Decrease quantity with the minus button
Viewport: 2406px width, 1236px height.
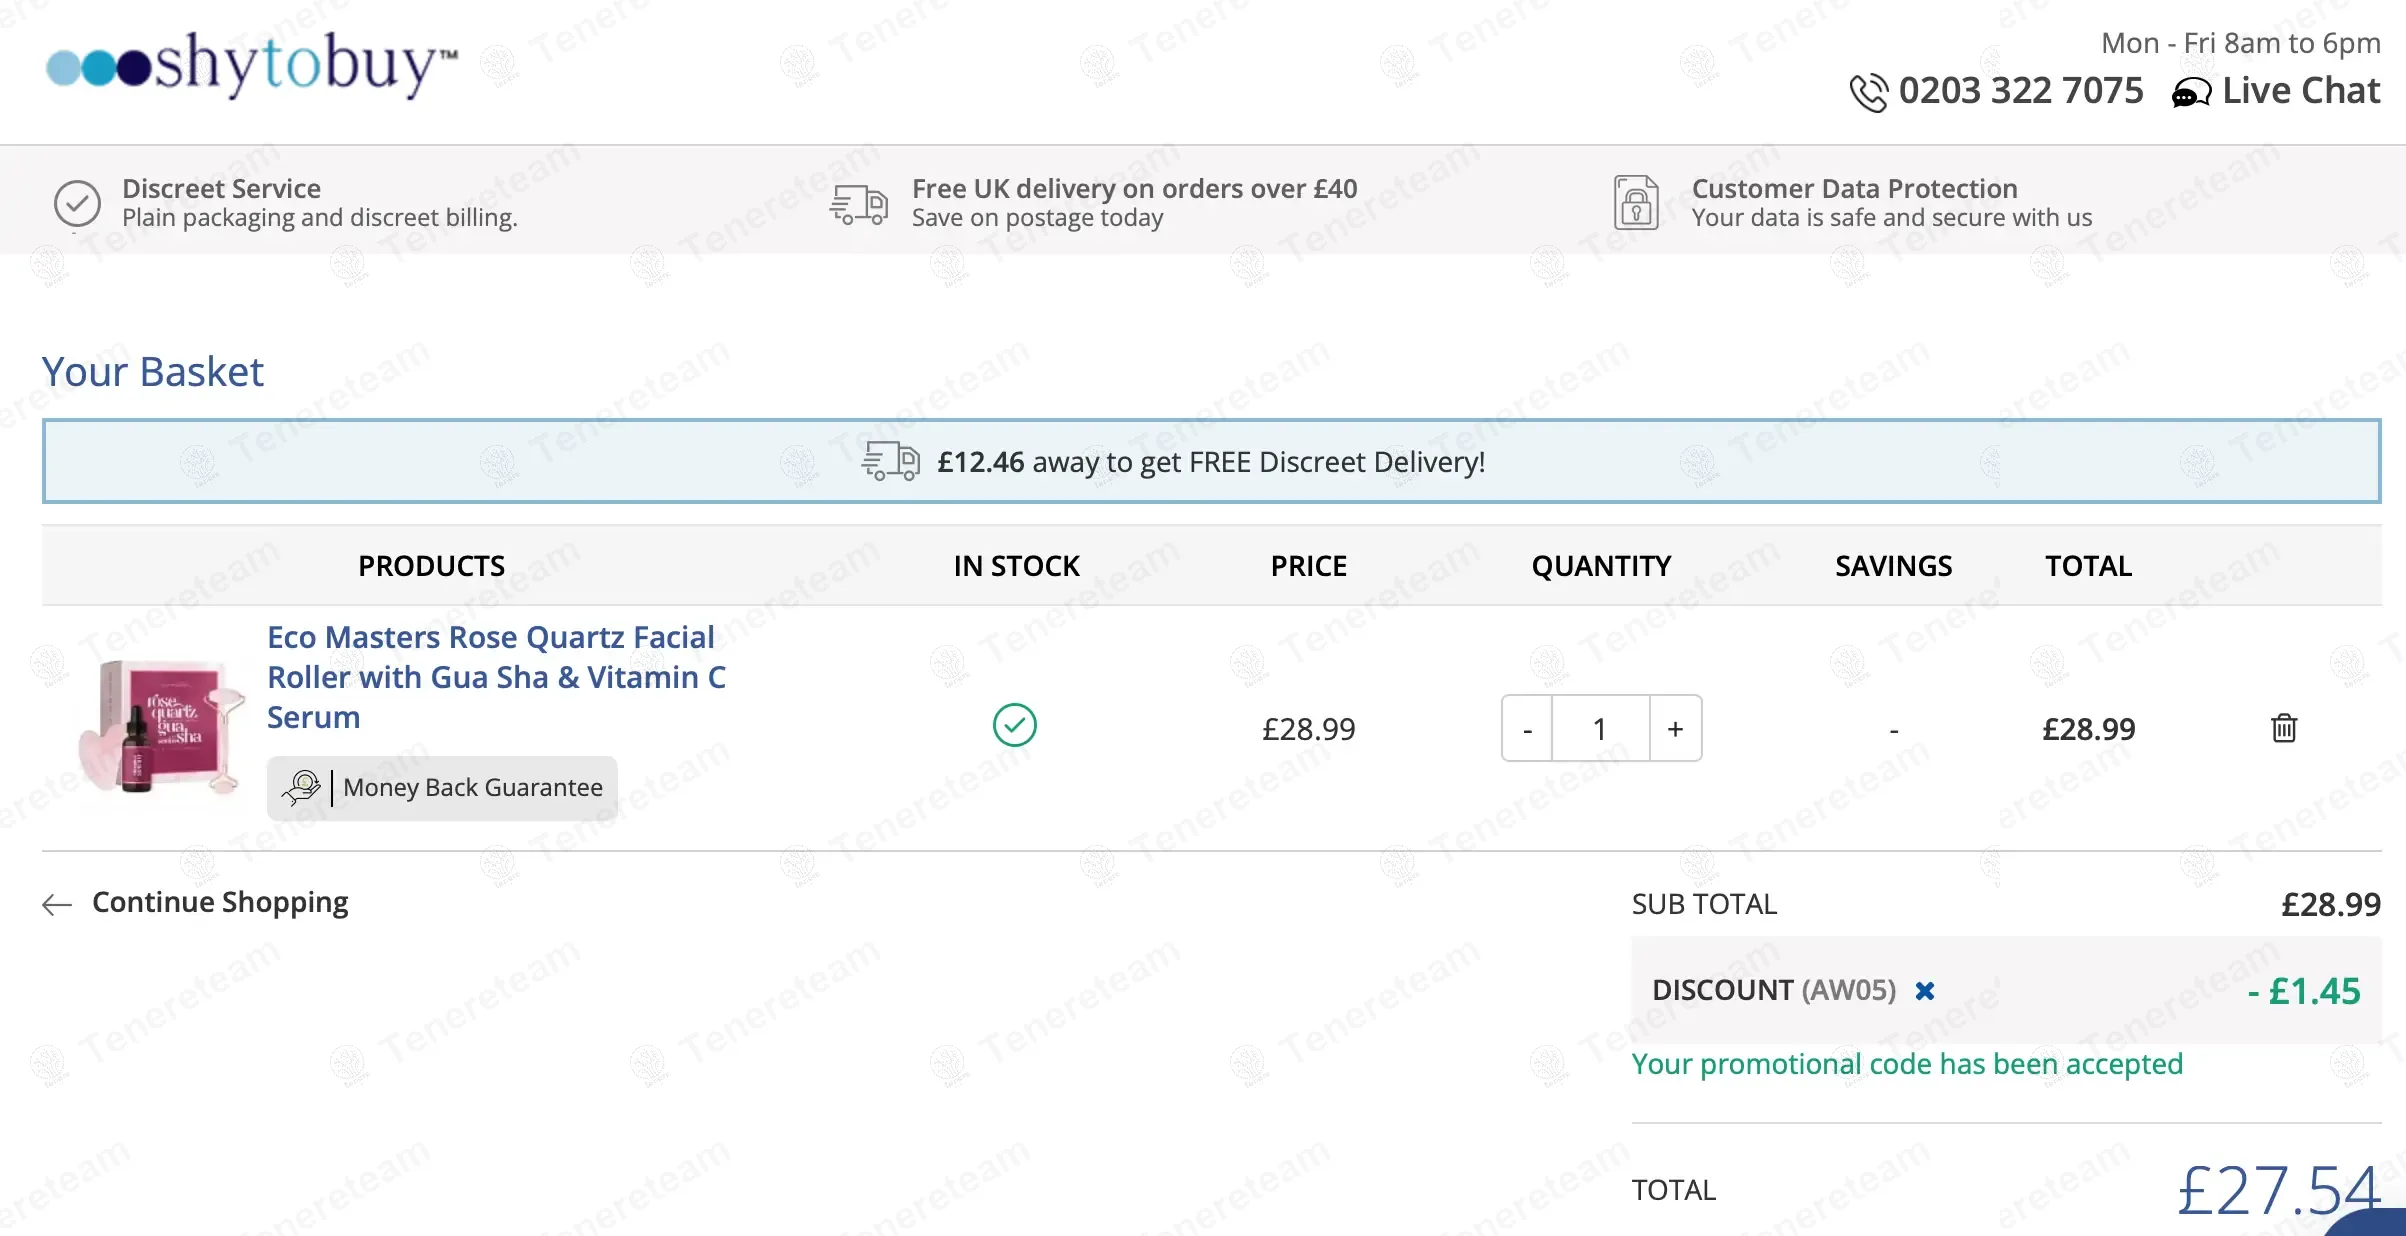coord(1527,729)
